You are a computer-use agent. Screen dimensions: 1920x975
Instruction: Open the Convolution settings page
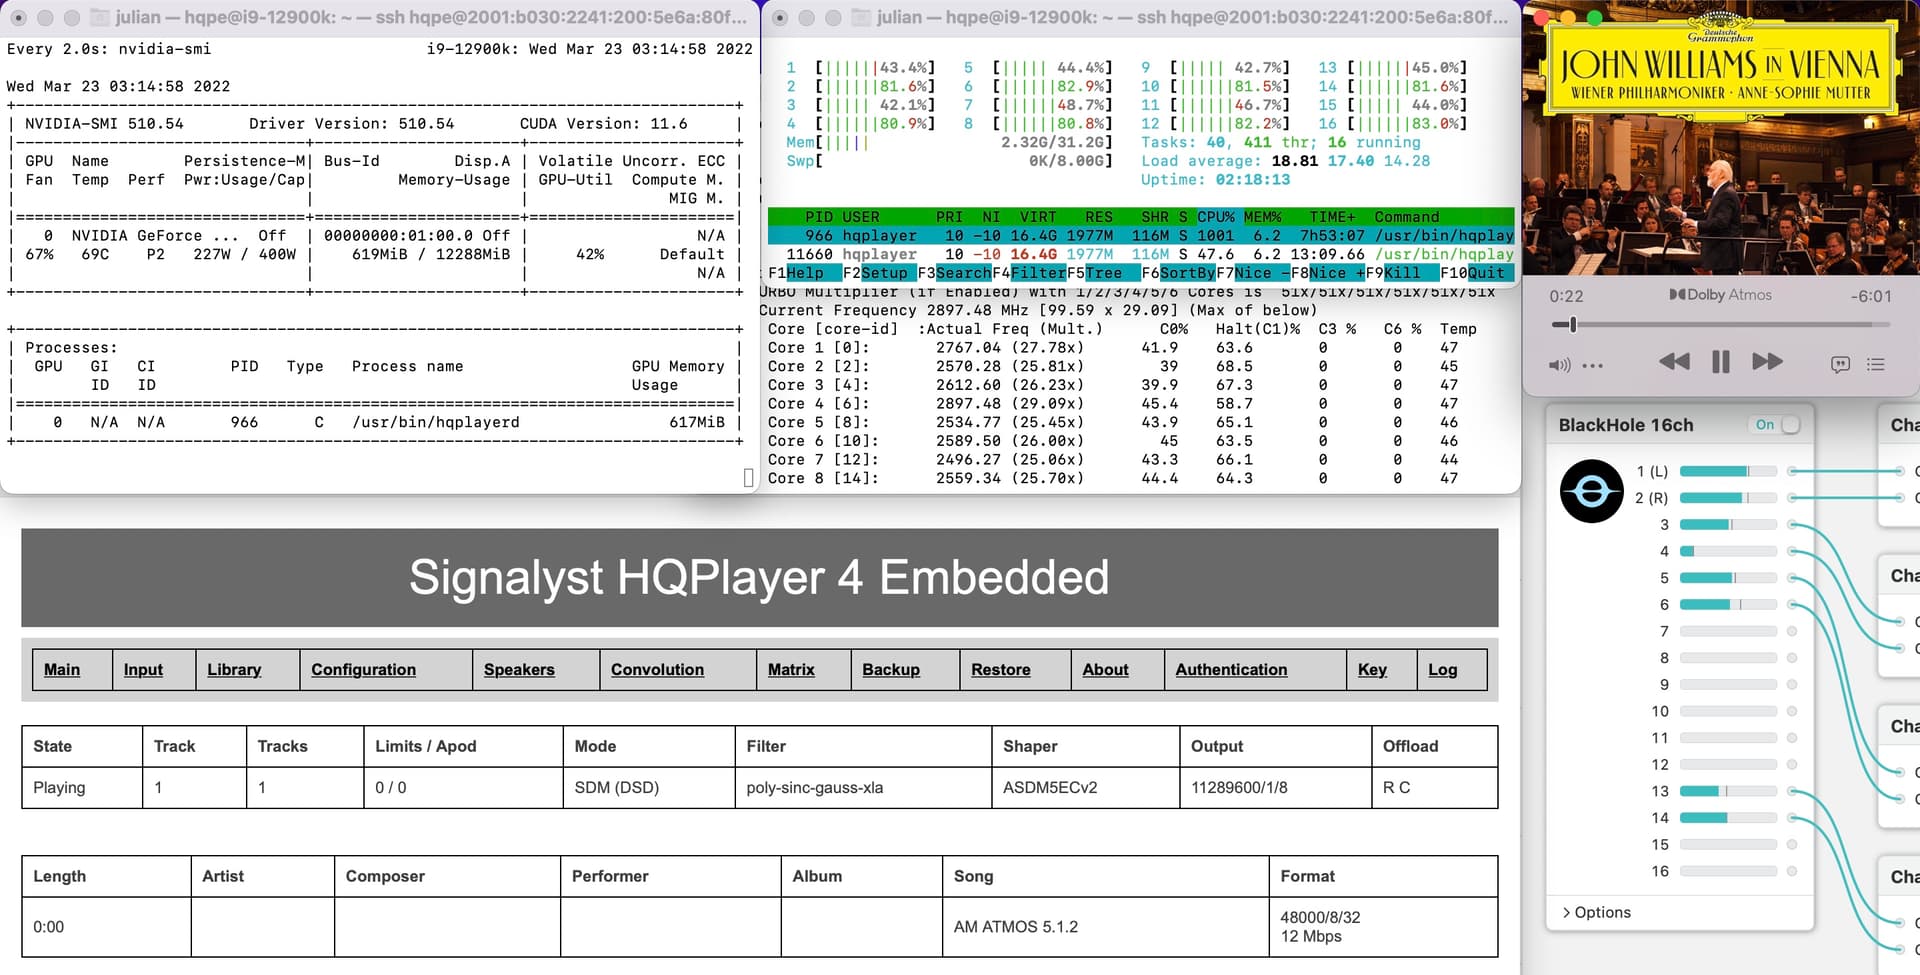pos(657,669)
